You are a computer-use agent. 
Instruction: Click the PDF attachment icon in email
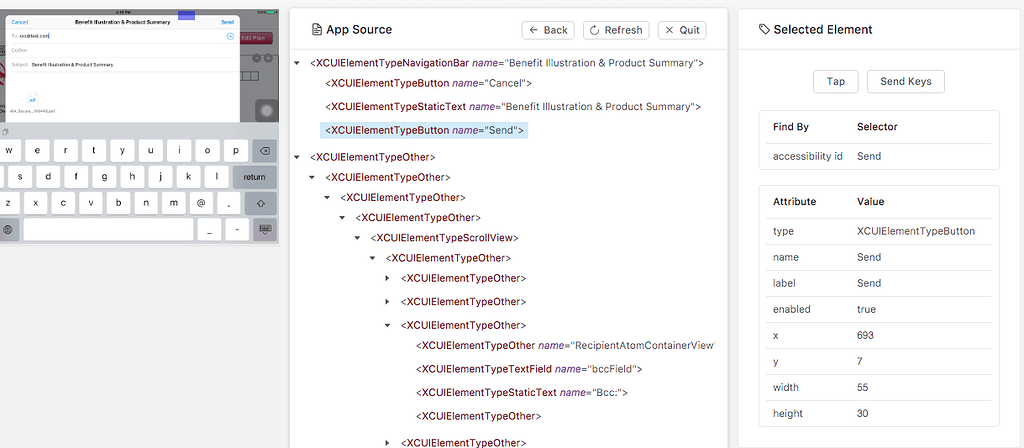[32, 101]
